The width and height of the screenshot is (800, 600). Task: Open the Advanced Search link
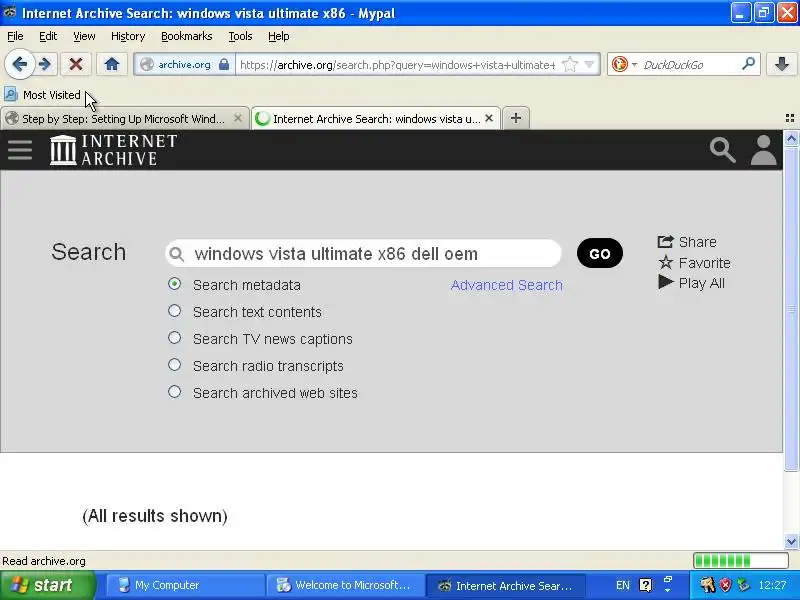[506, 285]
